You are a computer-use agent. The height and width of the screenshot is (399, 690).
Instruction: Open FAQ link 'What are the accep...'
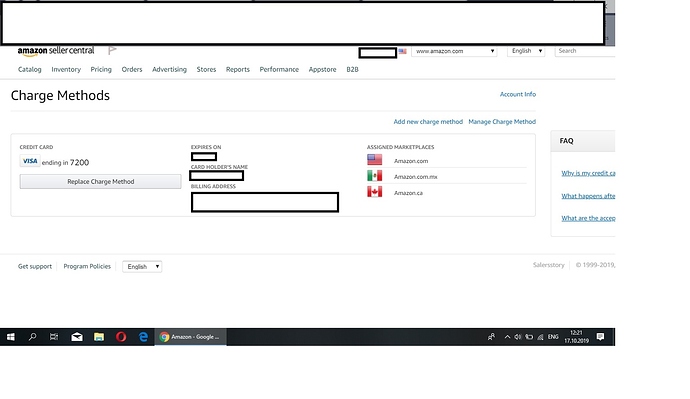(x=588, y=218)
